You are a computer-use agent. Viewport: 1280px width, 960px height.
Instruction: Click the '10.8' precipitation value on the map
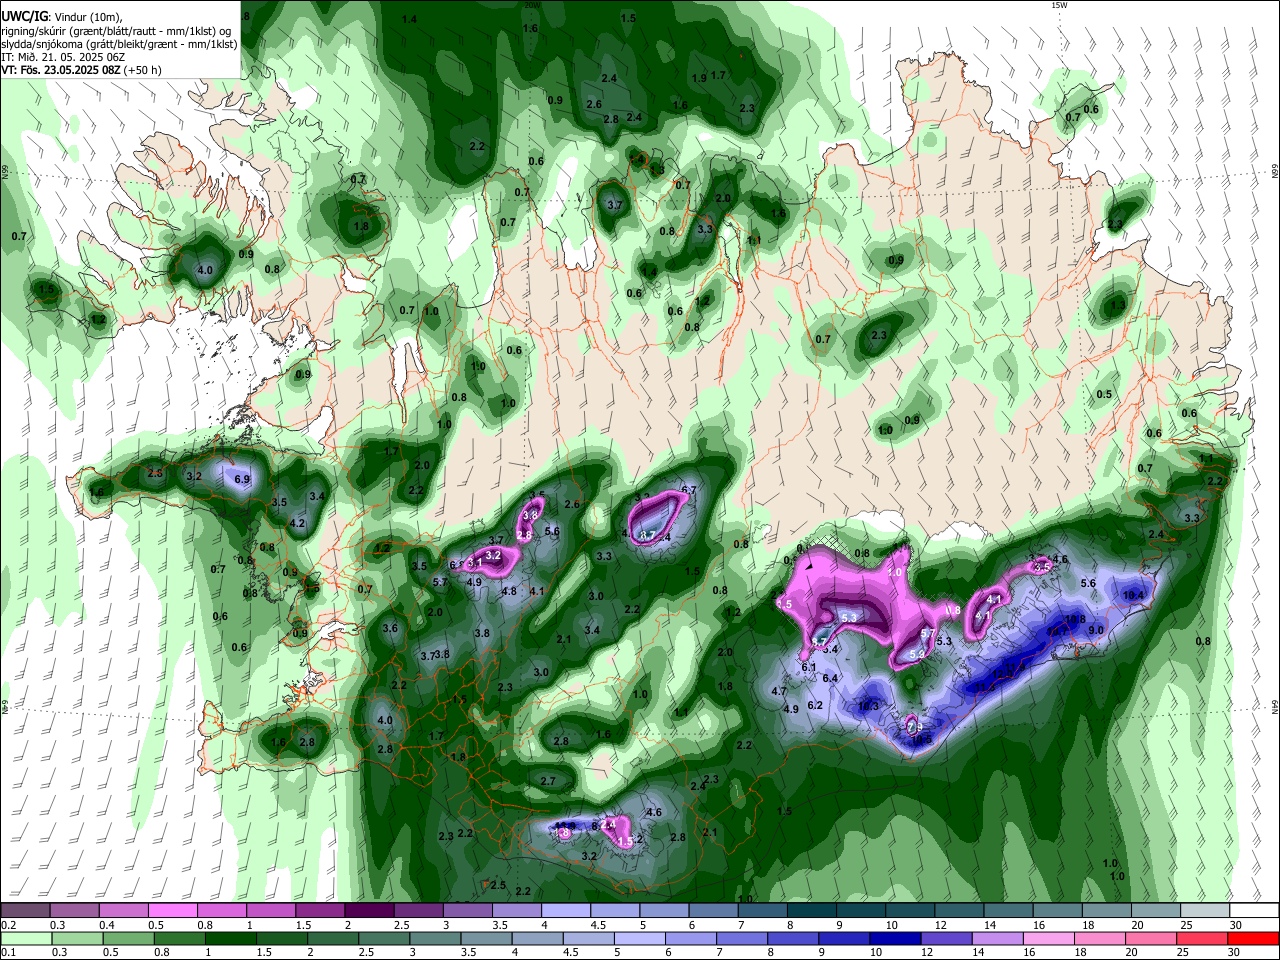1075,620
